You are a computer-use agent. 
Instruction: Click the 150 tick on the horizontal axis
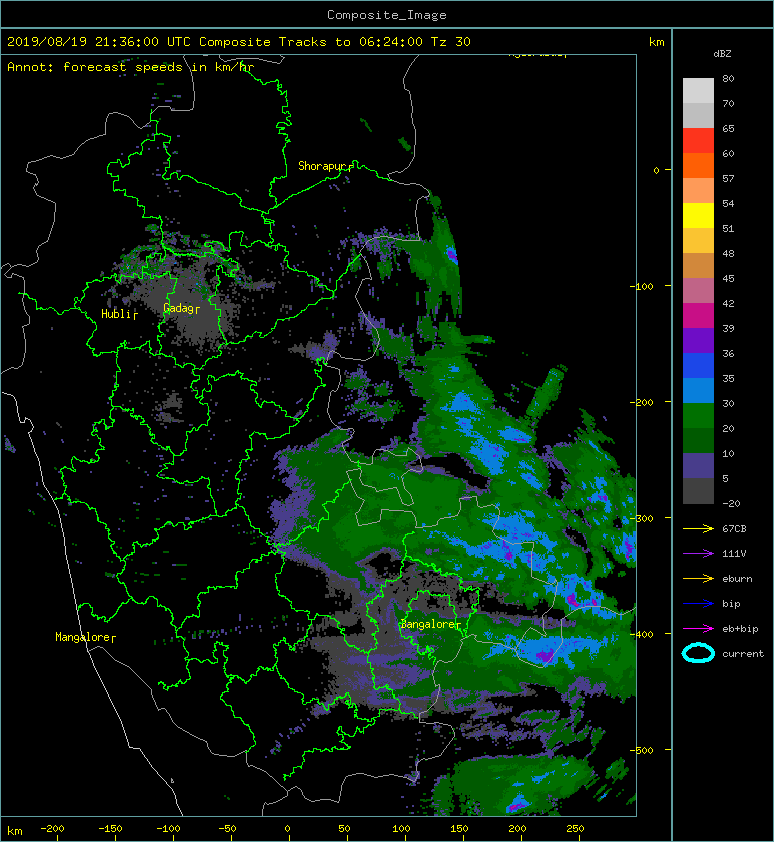[459, 829]
